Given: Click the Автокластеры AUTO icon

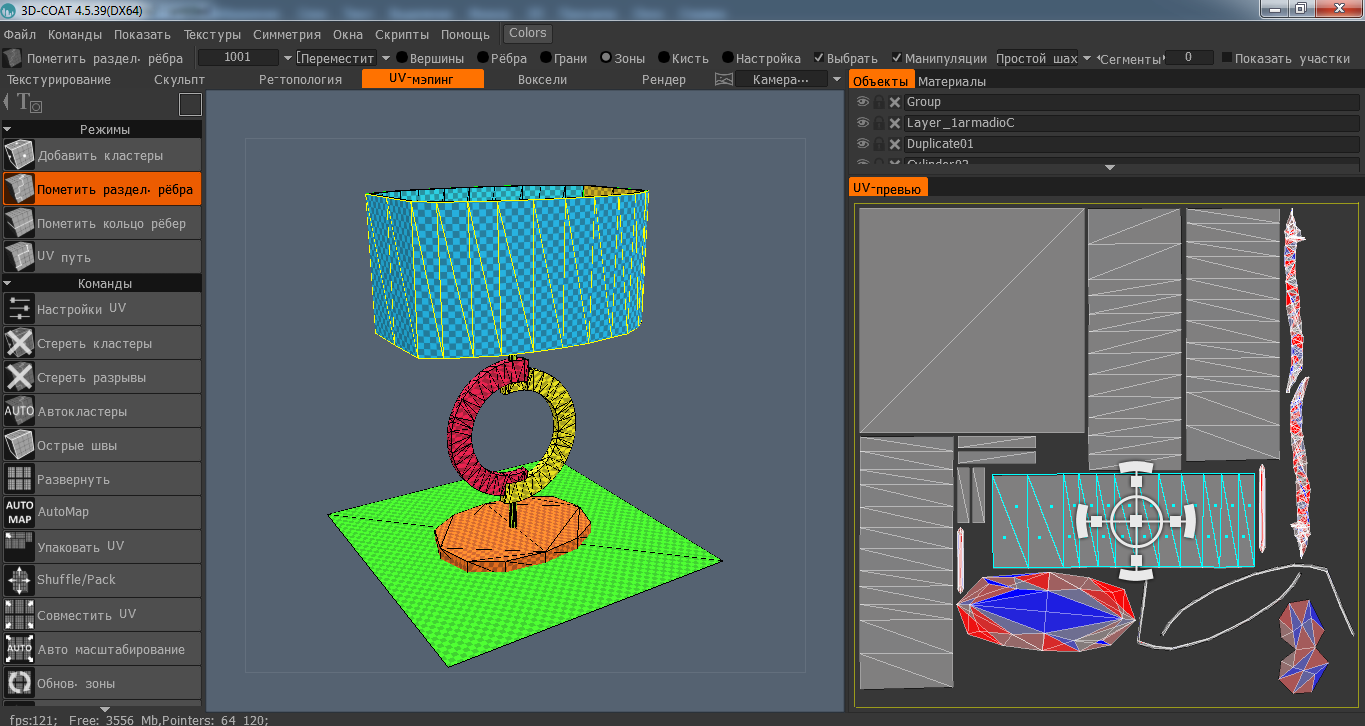Looking at the screenshot, I should coord(19,411).
